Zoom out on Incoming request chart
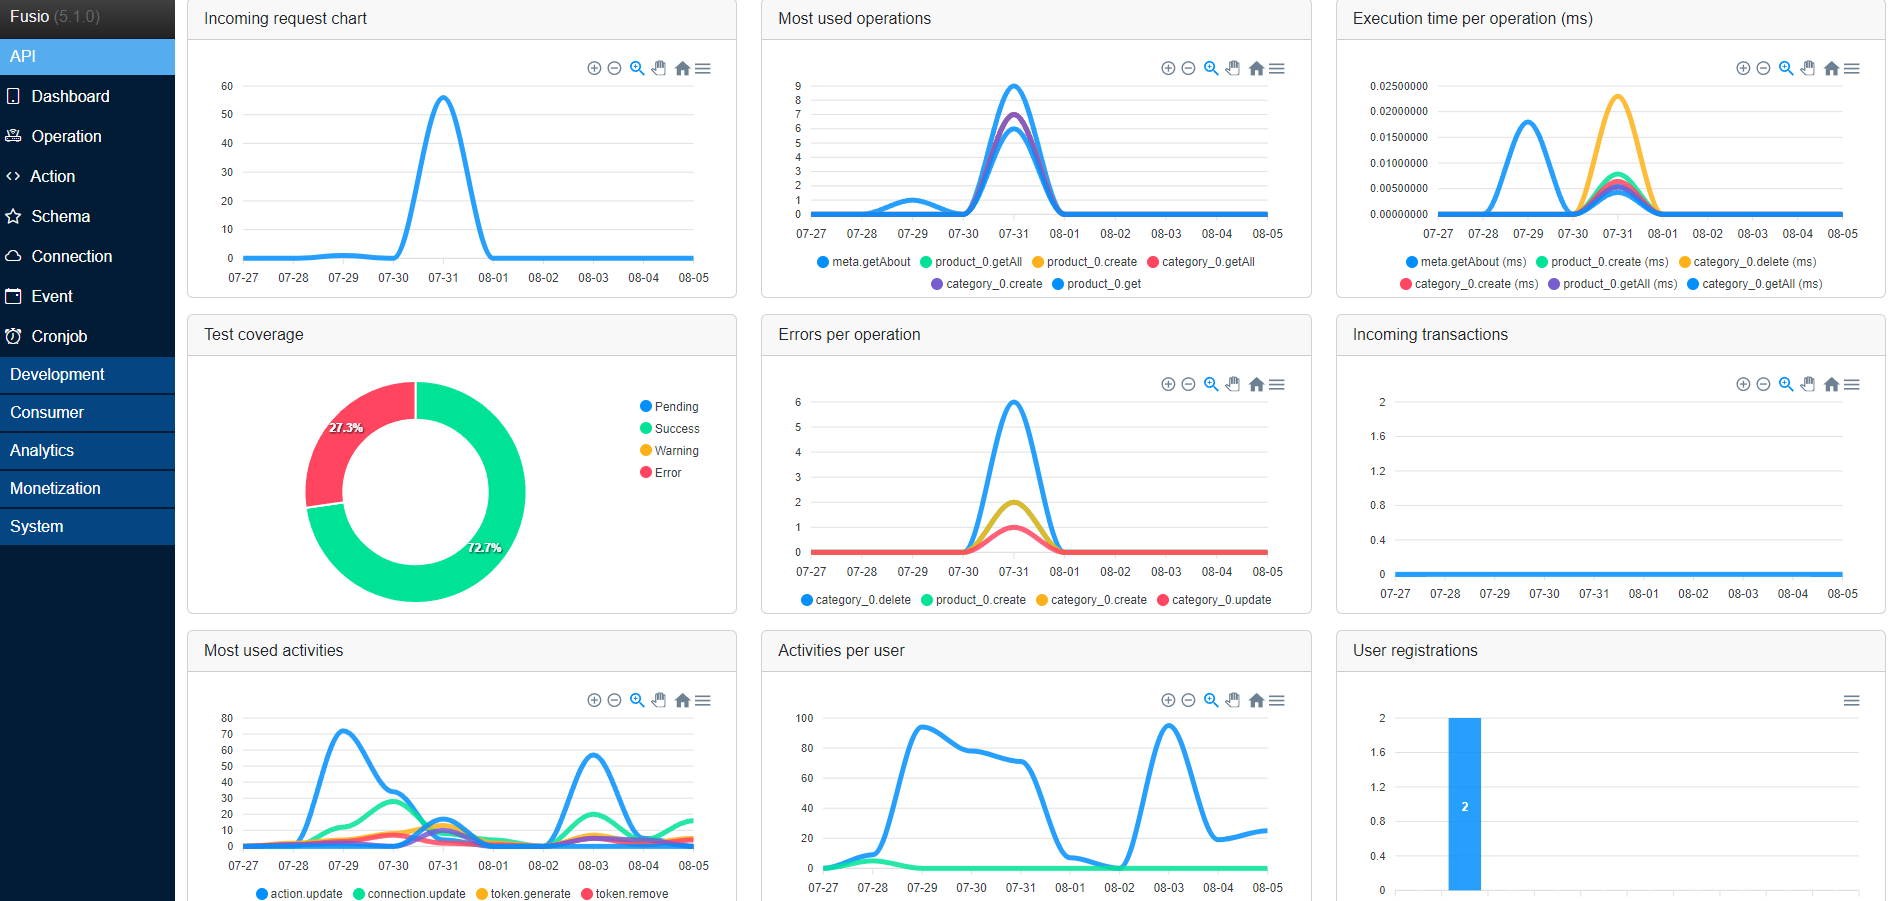 tap(615, 68)
